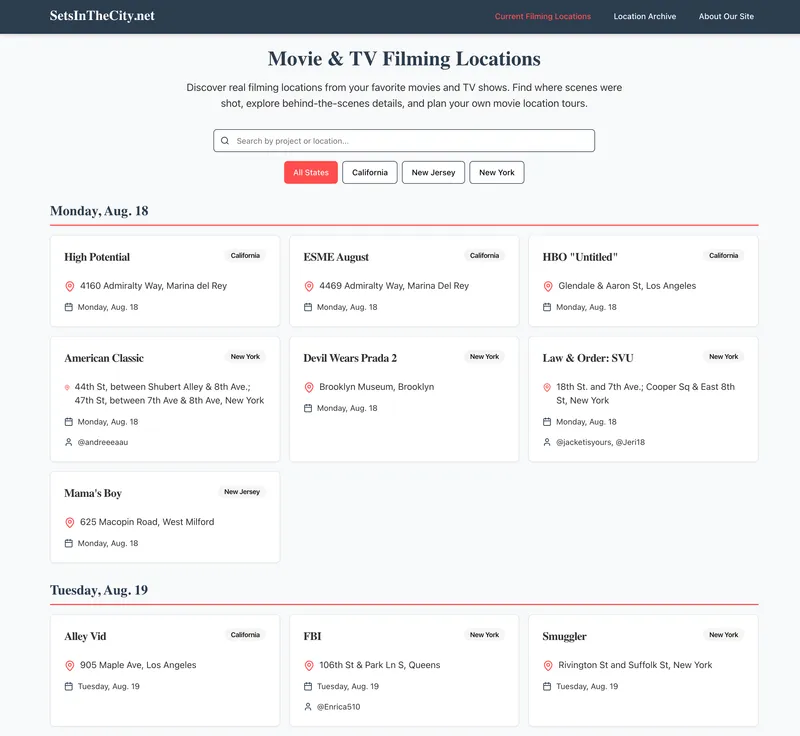Click calendar icon on ESME August card
Screen dimensions: 800x736
pyautogui.click(x=309, y=307)
